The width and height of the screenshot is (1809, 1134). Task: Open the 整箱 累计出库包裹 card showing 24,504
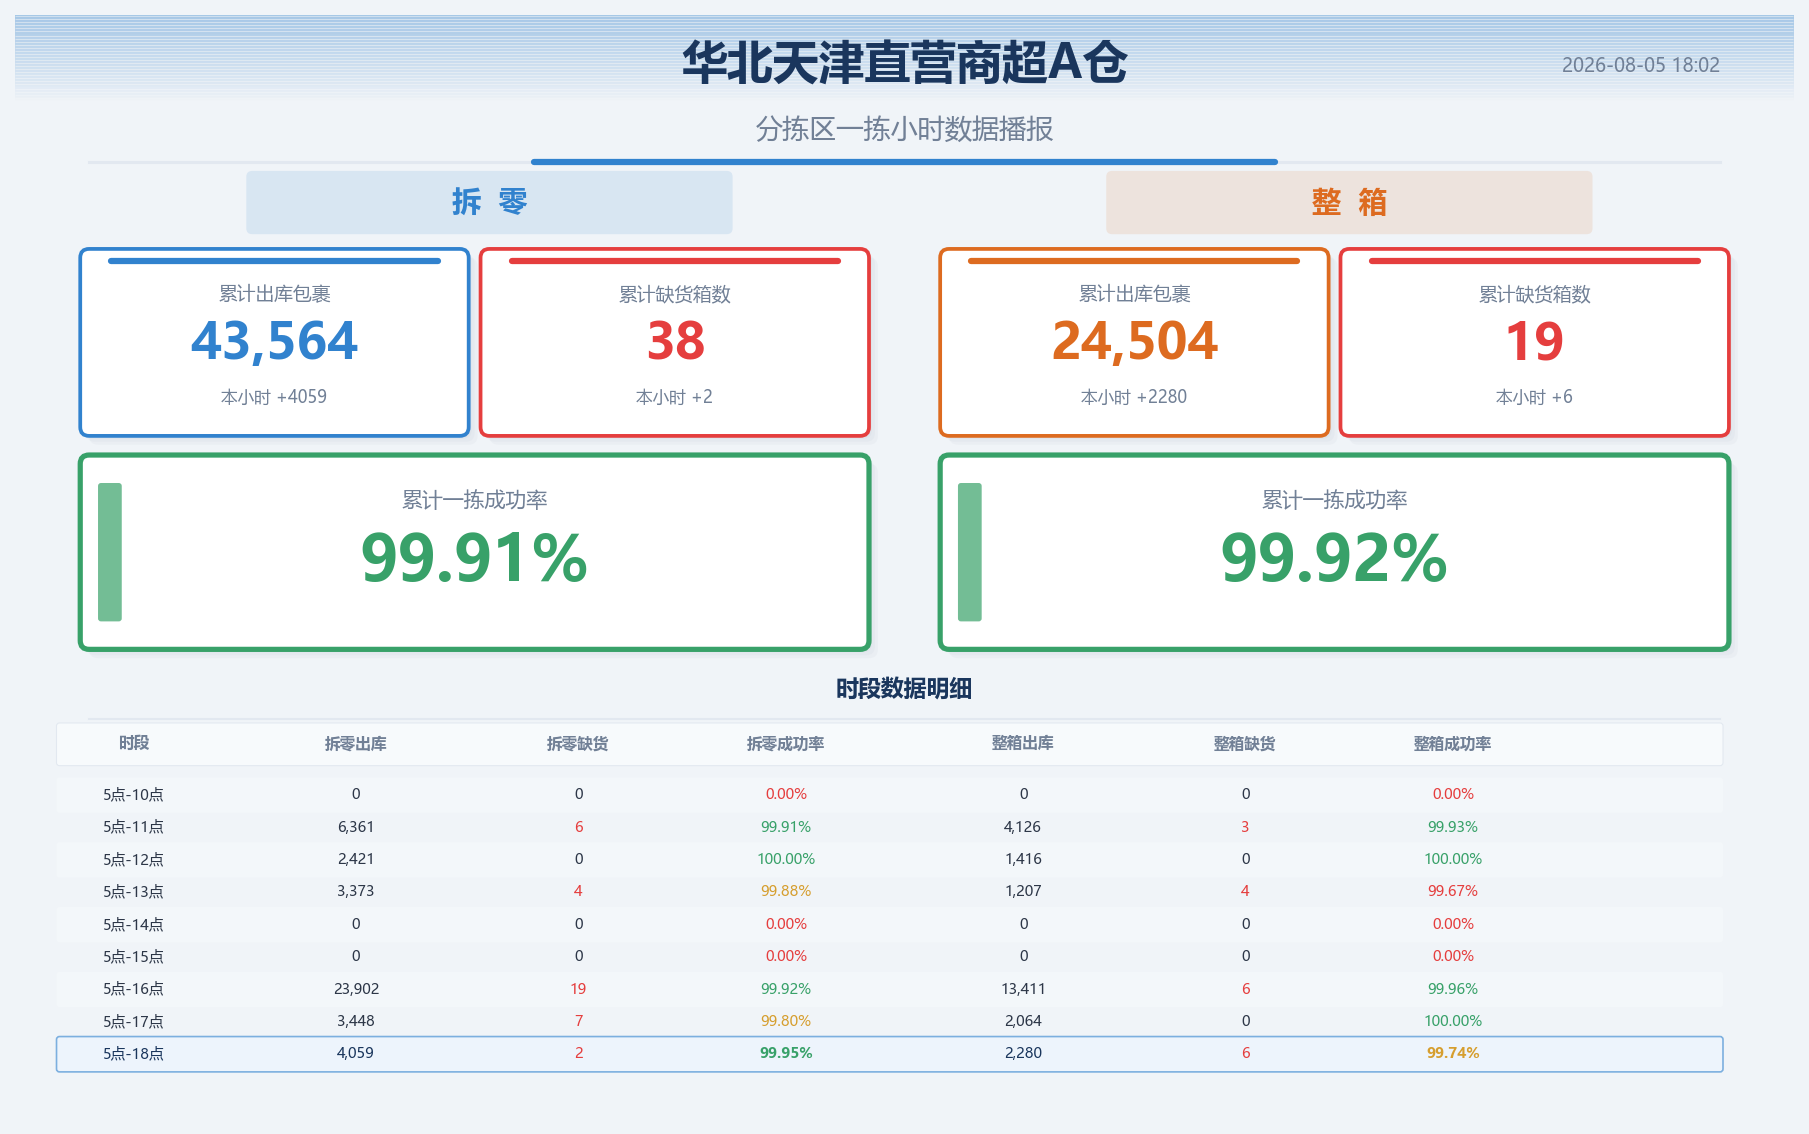pyautogui.click(x=1134, y=342)
